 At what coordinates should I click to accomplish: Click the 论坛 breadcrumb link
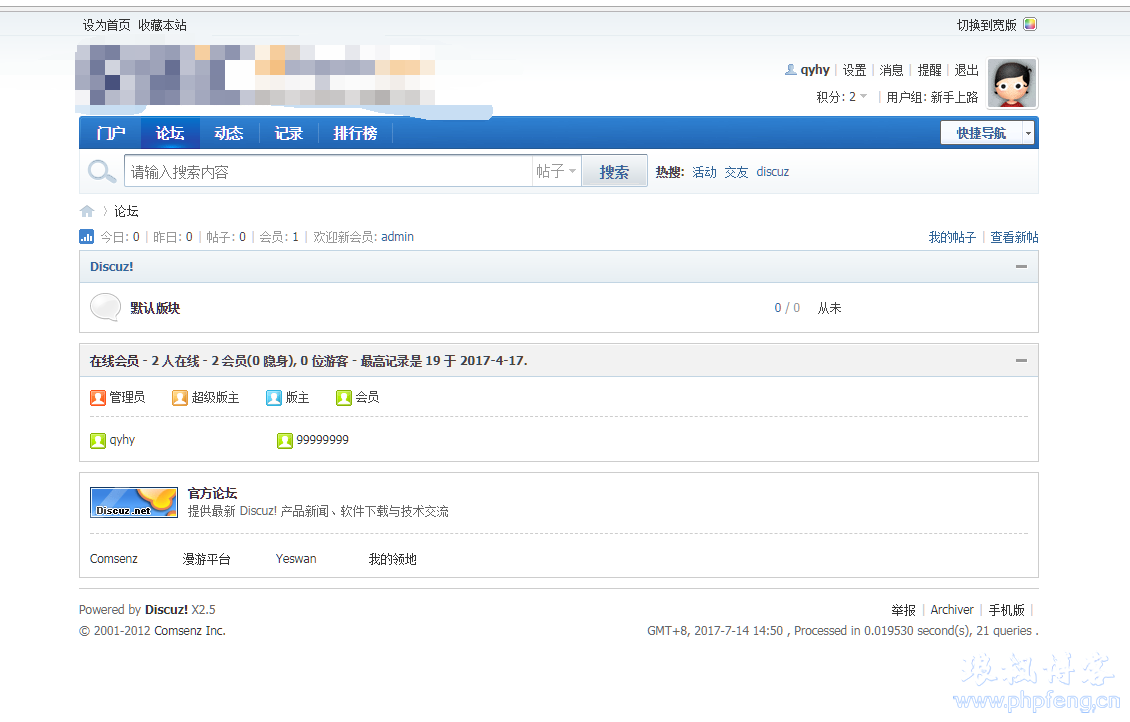(126, 211)
